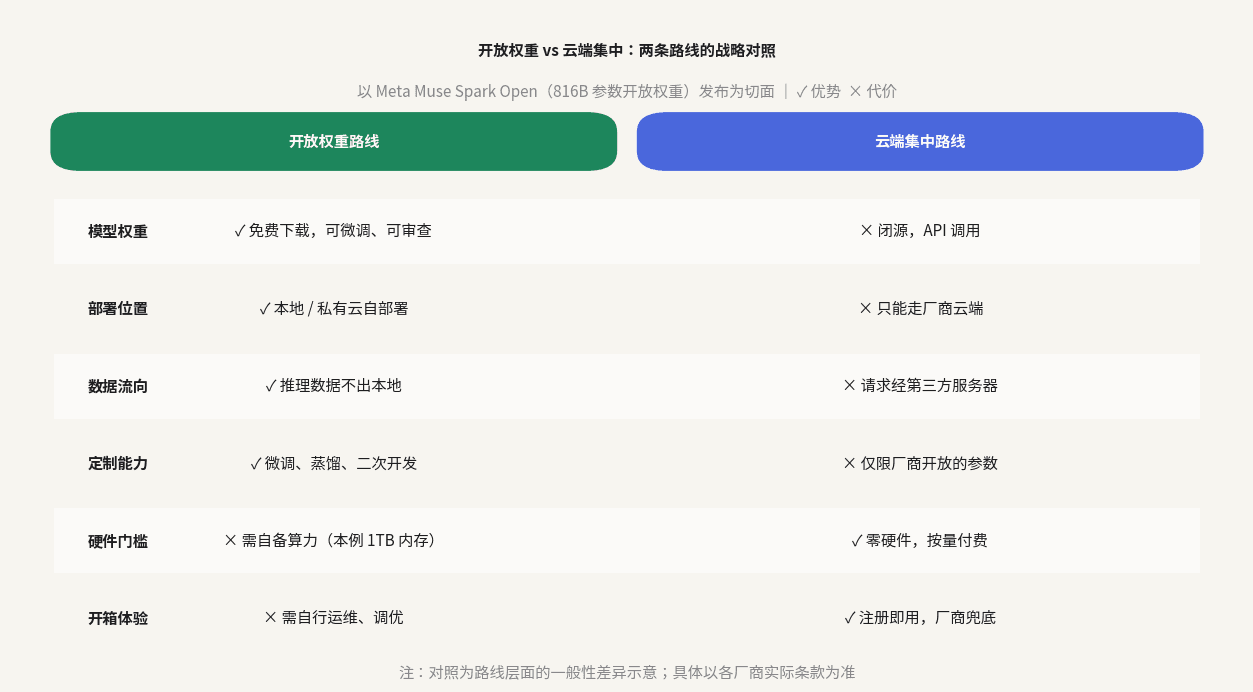Click the cell "闭源，API 调用"

[920, 231]
